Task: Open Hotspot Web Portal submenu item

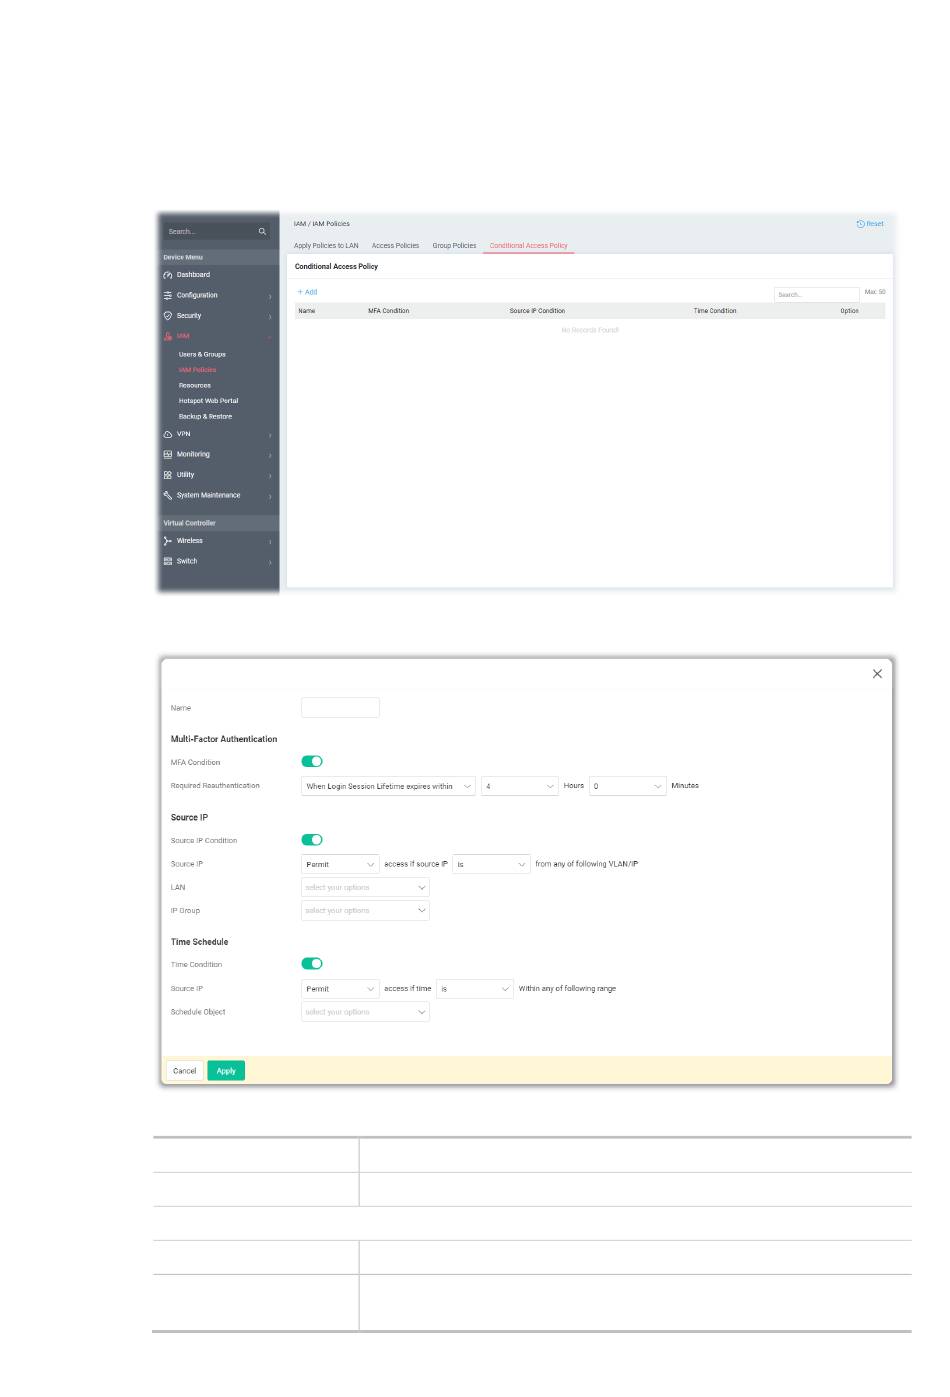Action: point(208,401)
